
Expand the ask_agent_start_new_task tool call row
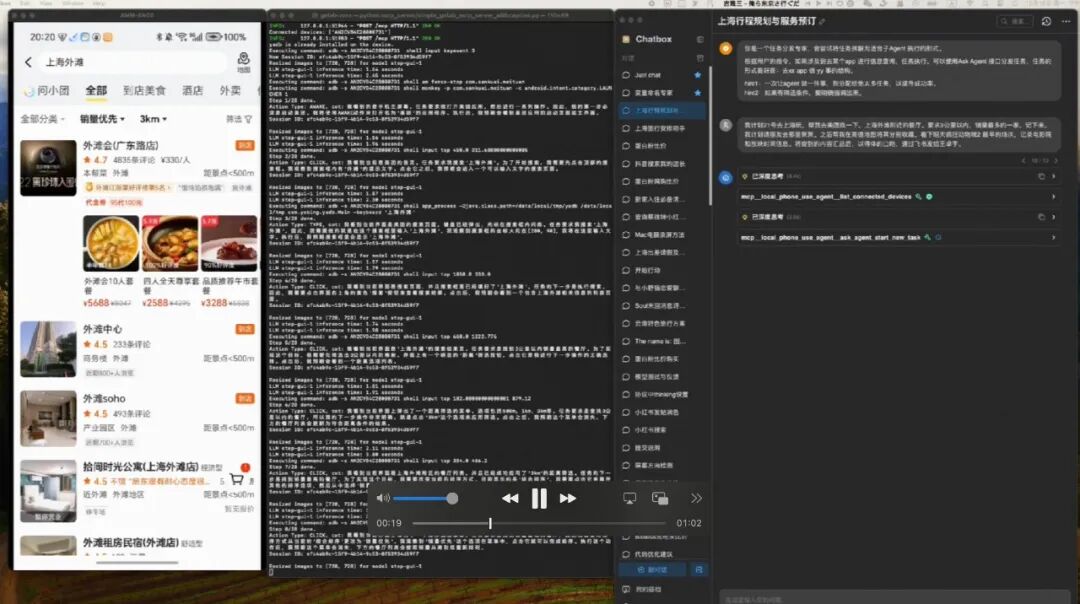point(899,238)
